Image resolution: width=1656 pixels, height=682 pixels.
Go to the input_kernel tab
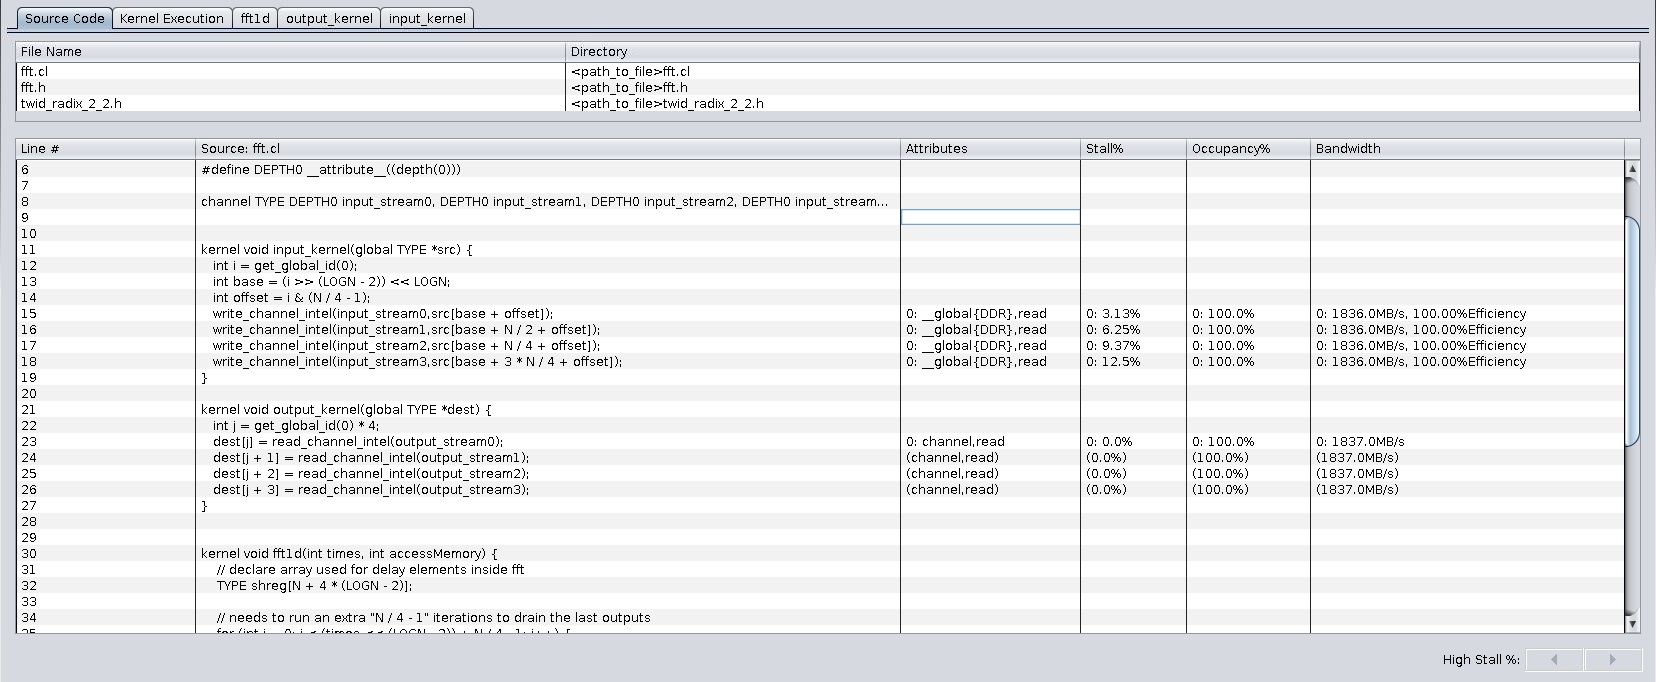[427, 18]
